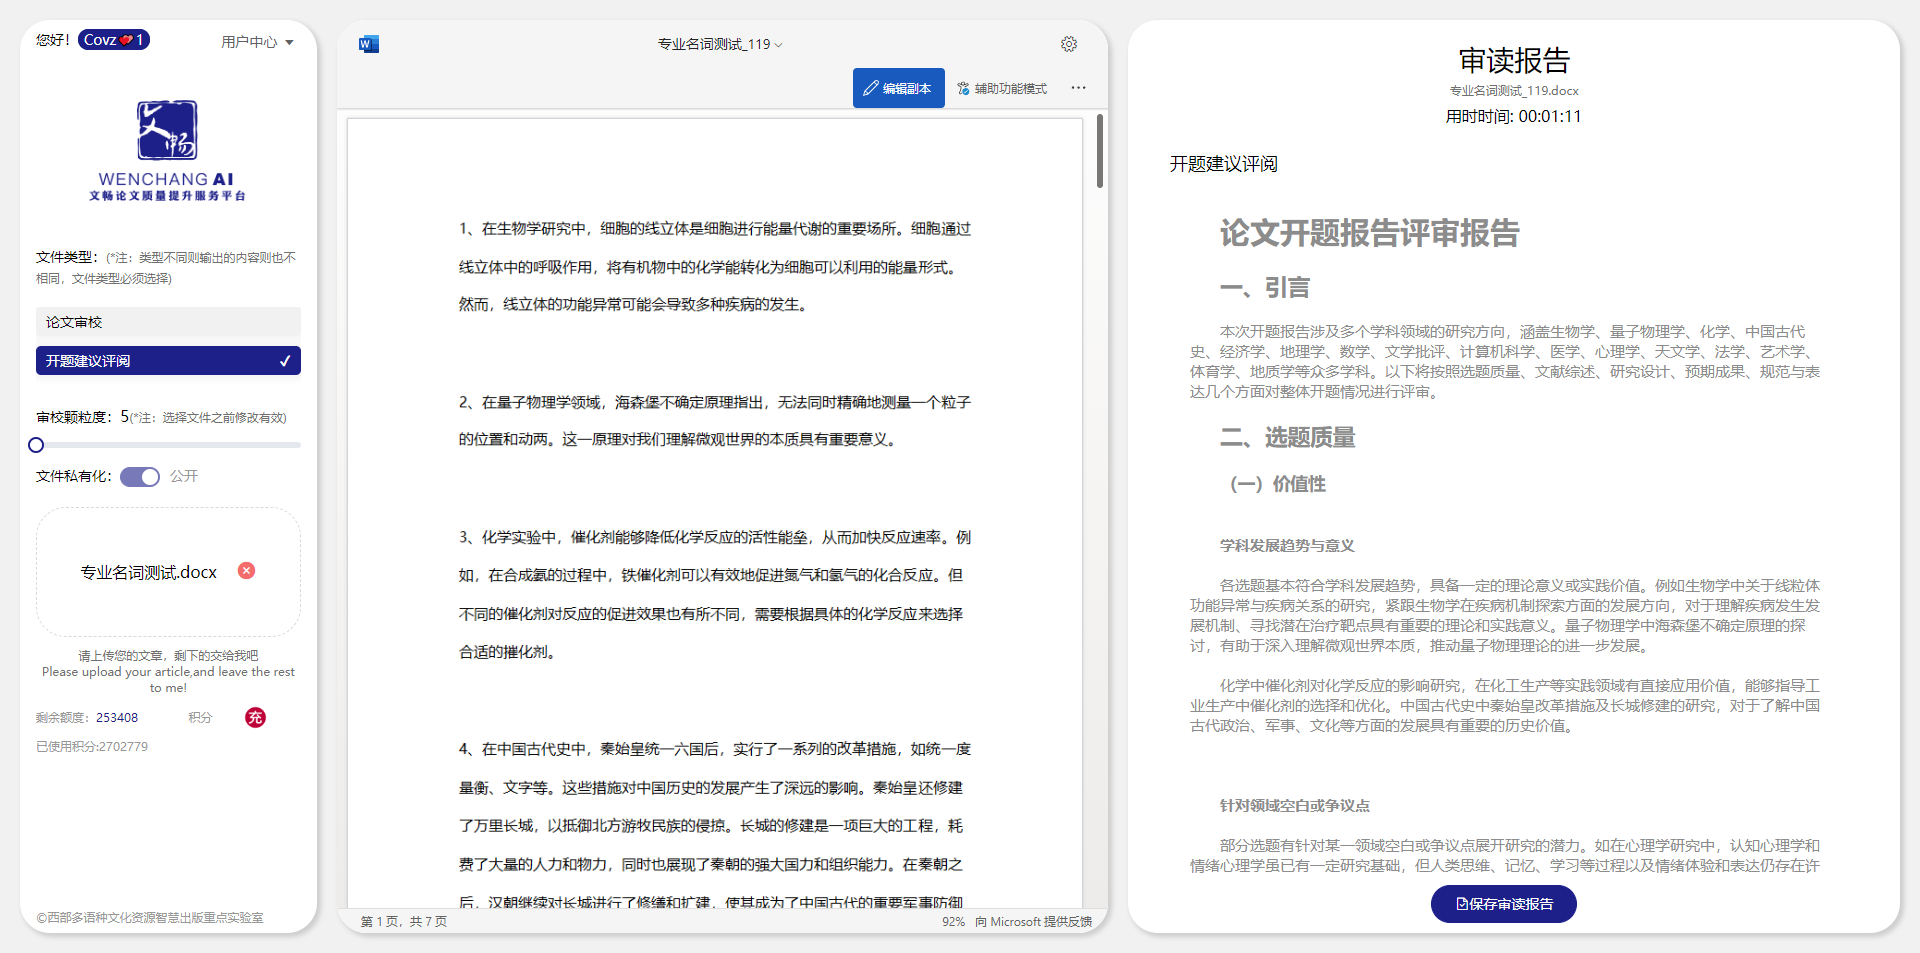This screenshot has width=1920, height=953.
Task: Click the 第1页 共7页 page indicator
Action: click(404, 922)
